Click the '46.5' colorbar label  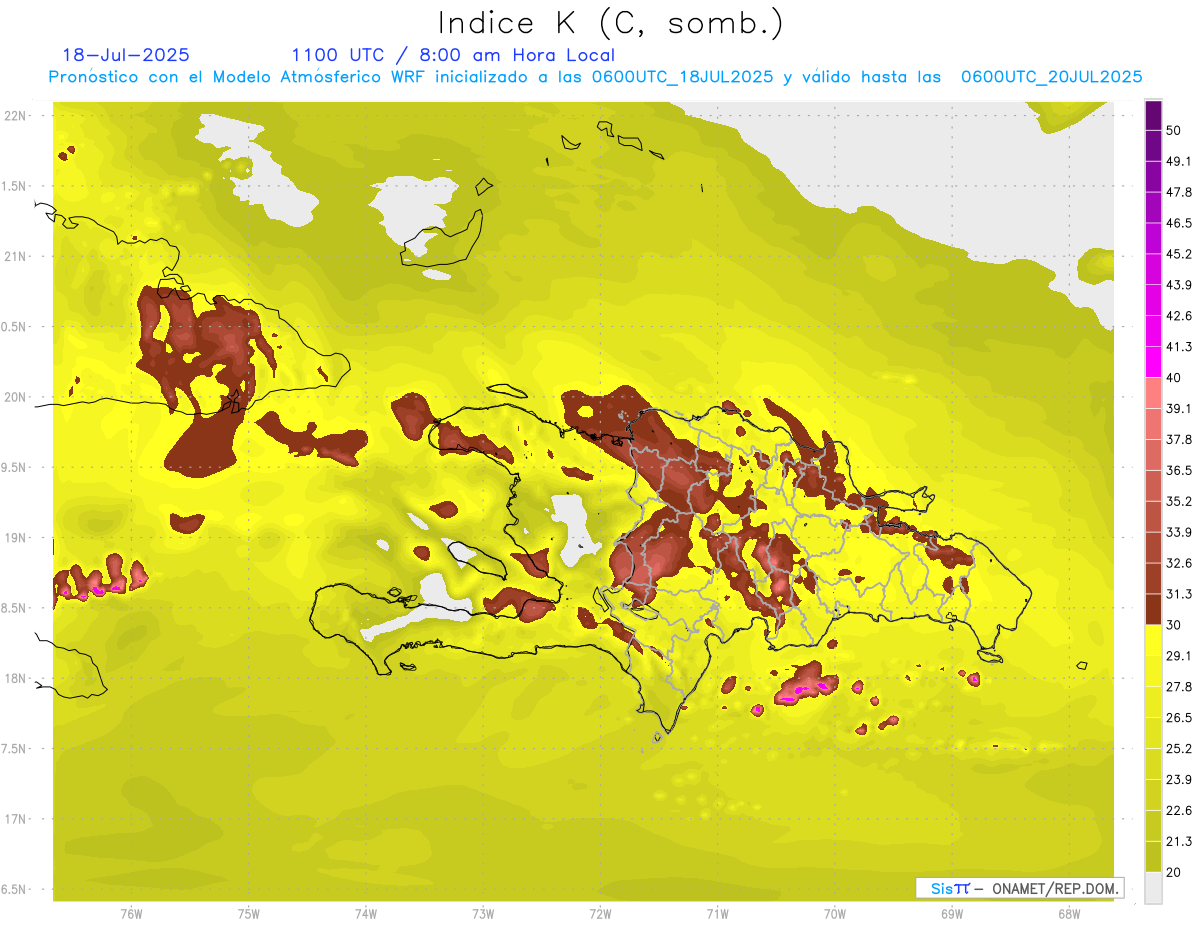[x=1180, y=223]
